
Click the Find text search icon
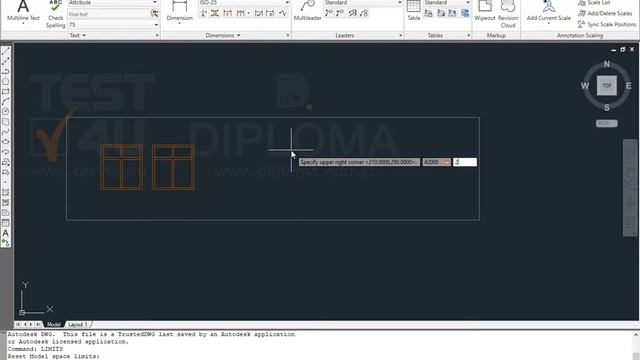154,14
